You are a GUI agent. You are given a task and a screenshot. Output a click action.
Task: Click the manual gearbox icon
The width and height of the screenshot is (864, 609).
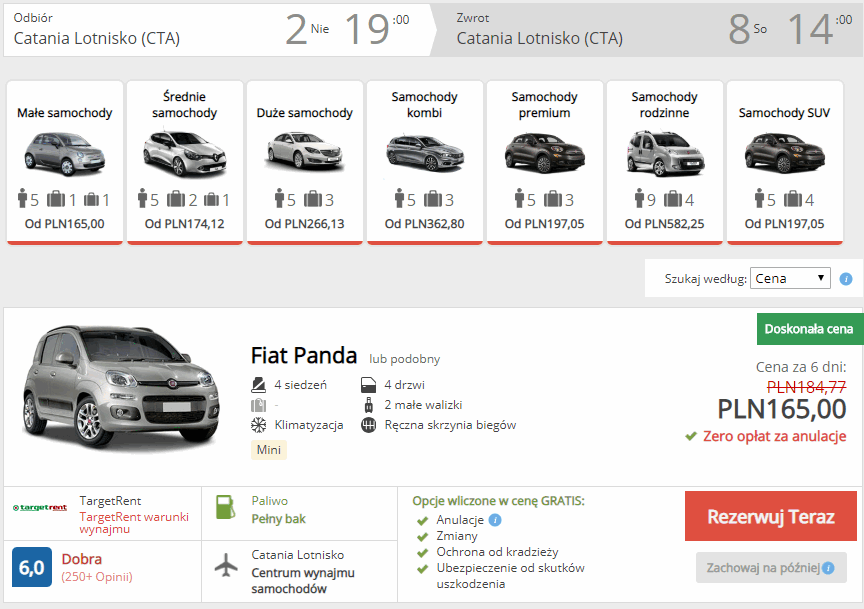tap(369, 425)
